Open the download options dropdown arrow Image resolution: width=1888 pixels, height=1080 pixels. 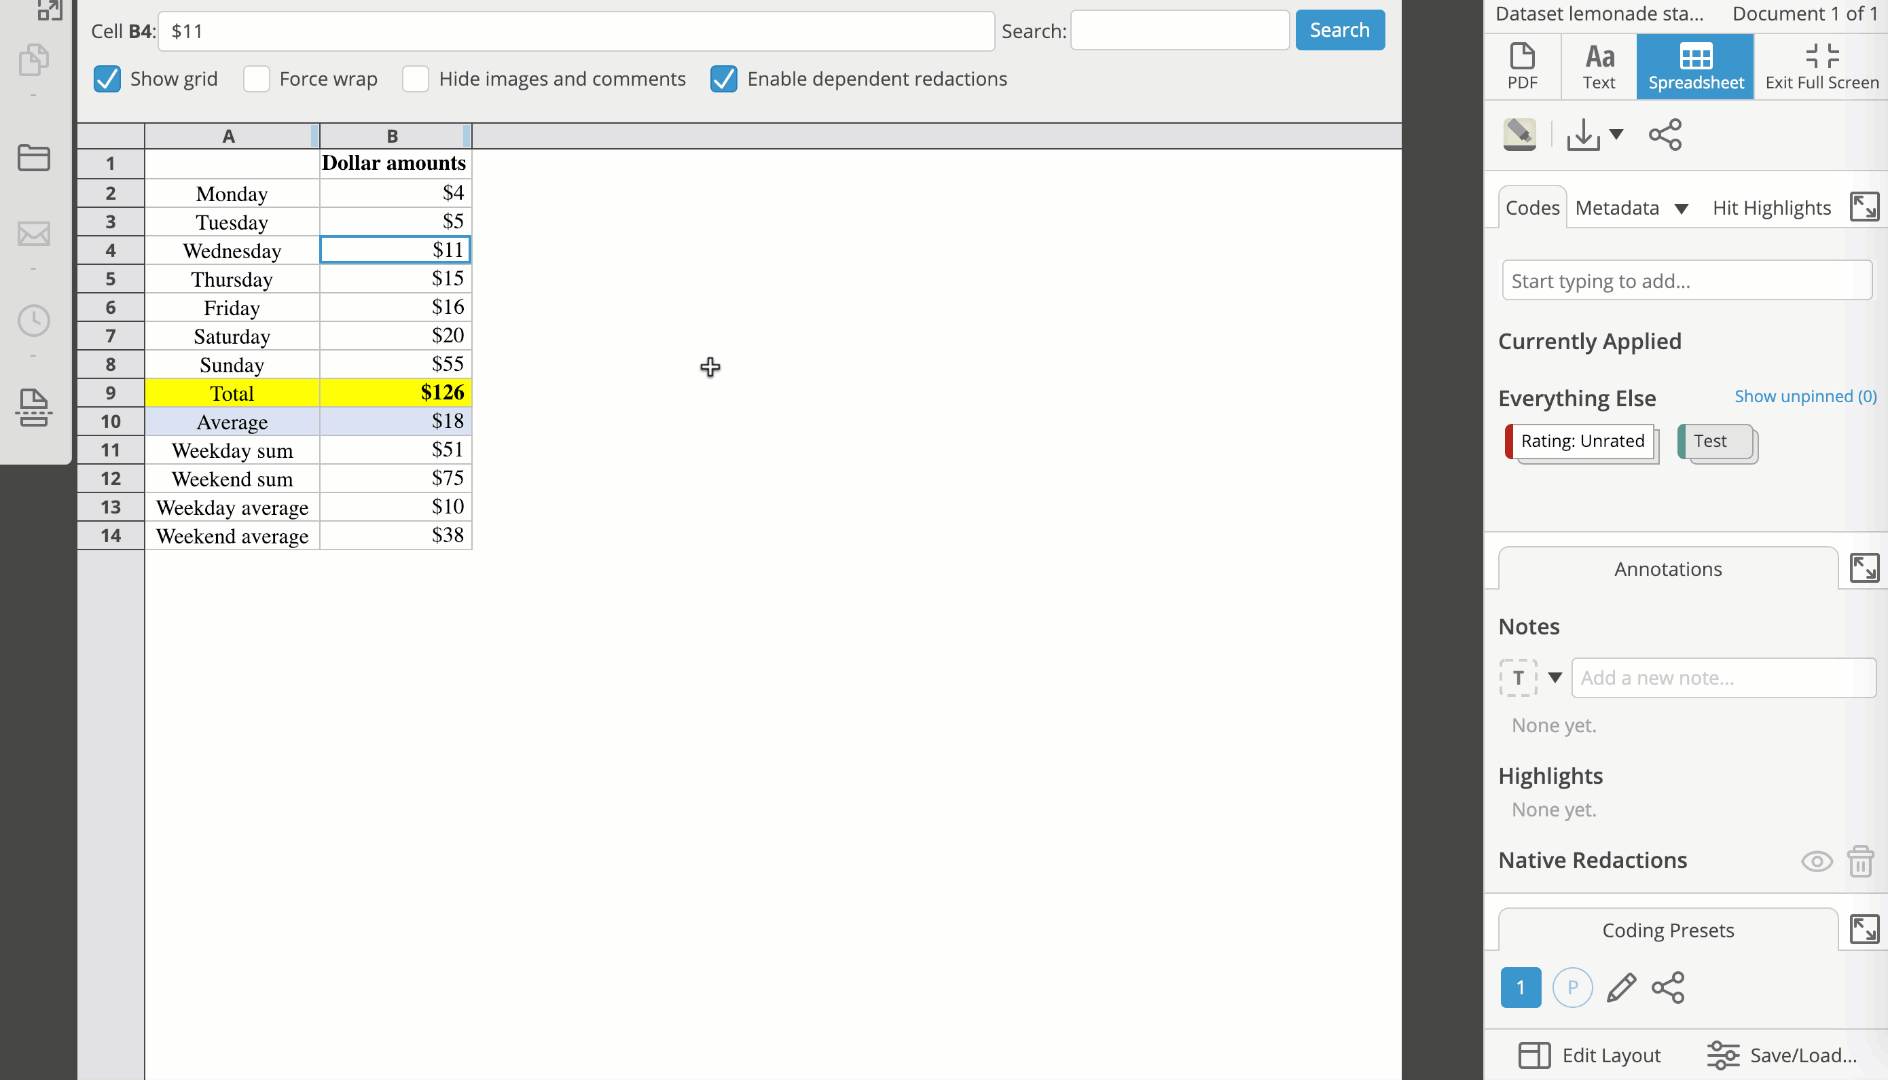(x=1616, y=134)
